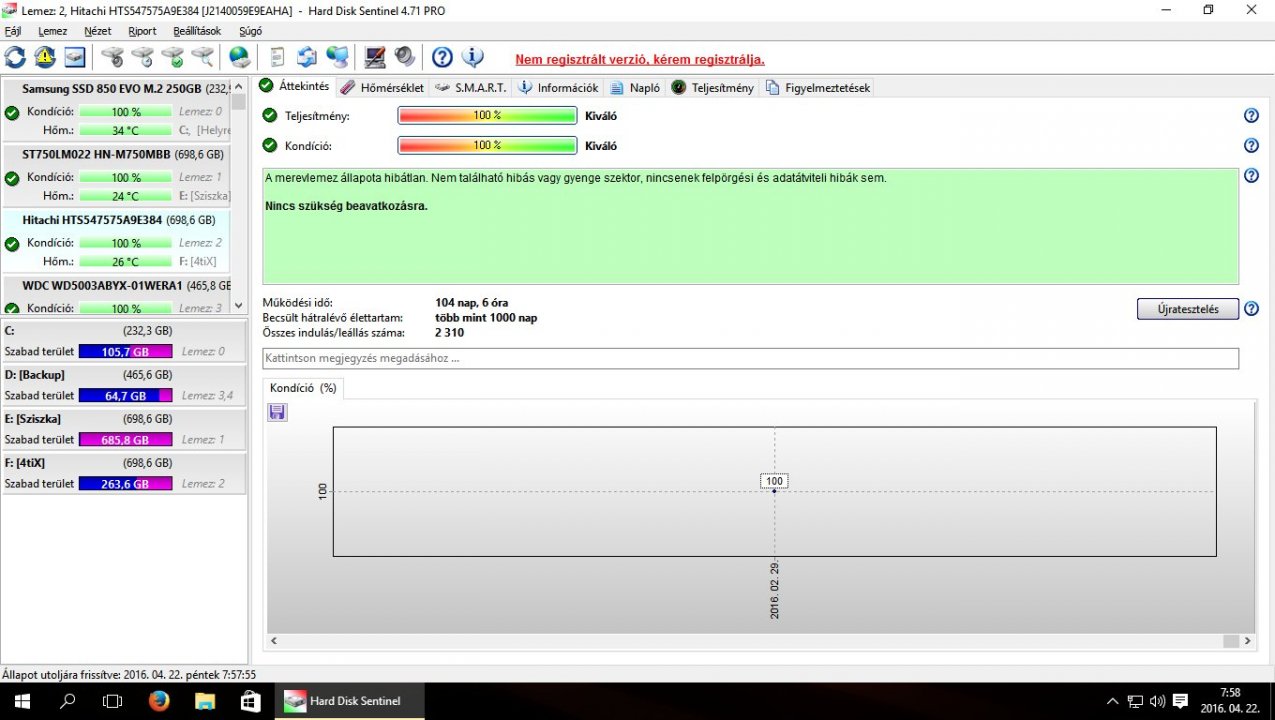
Task: Click help icon beside Teljesítmény bar
Action: tap(1251, 116)
